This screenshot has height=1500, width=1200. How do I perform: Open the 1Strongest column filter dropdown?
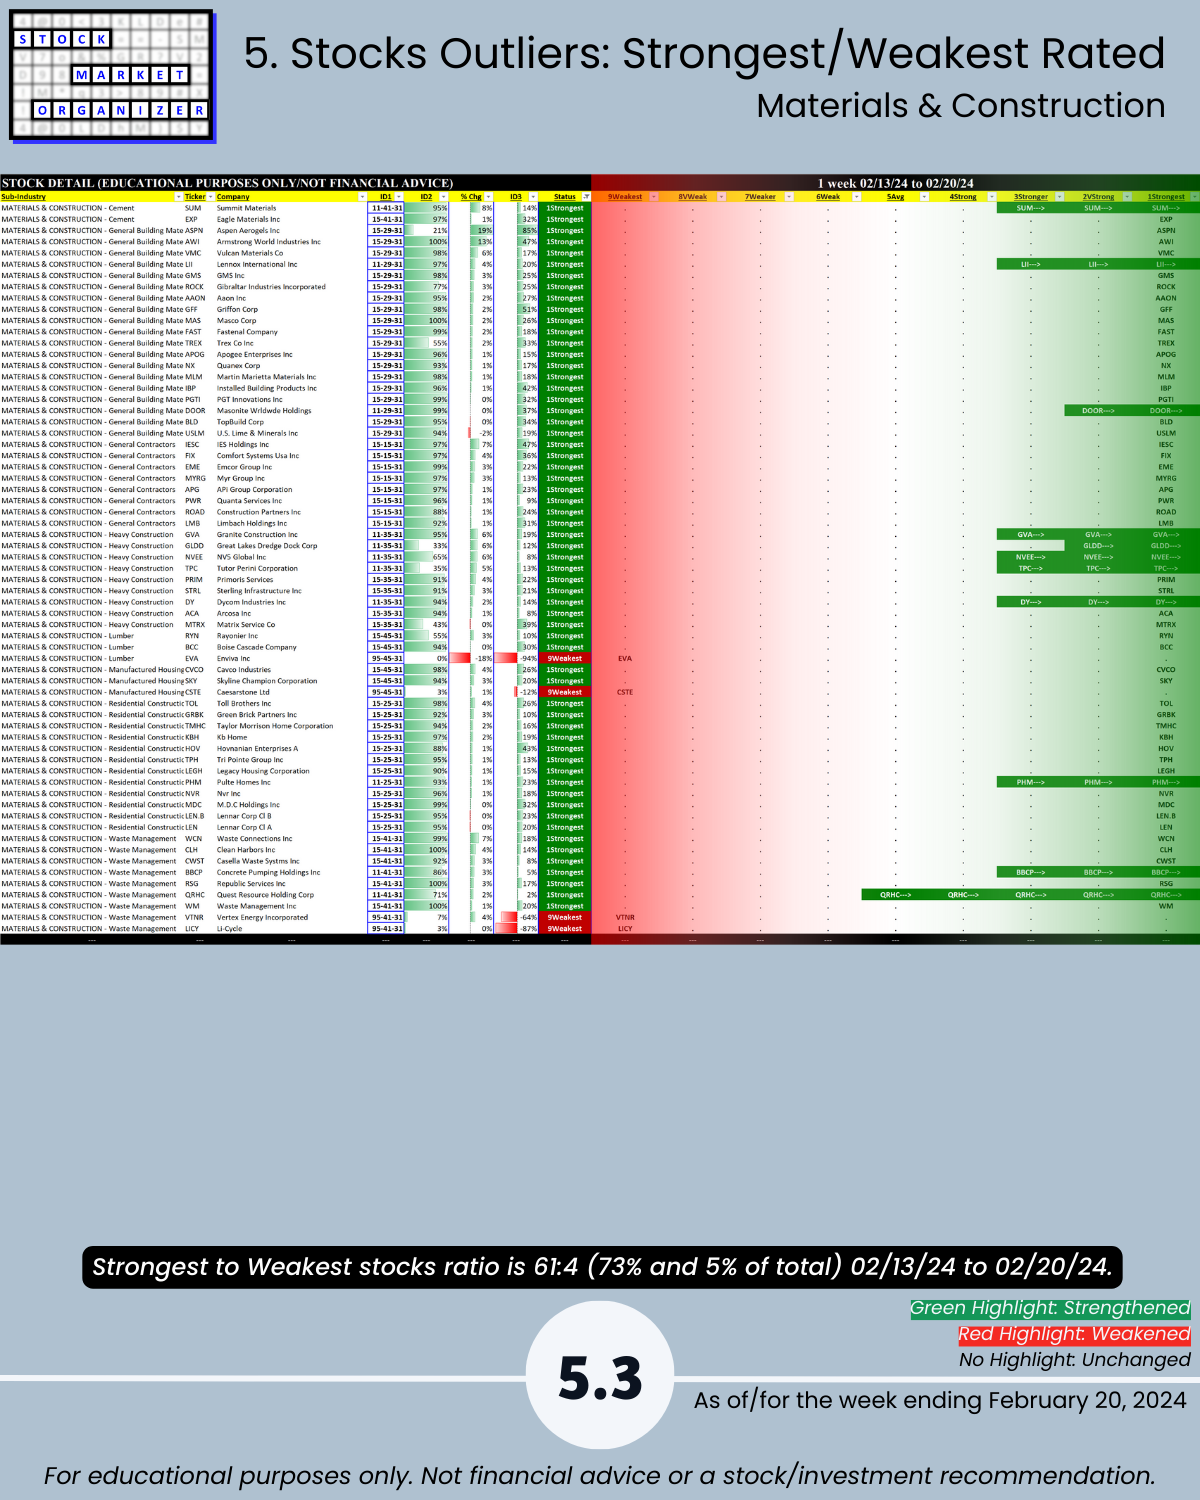point(1194,197)
